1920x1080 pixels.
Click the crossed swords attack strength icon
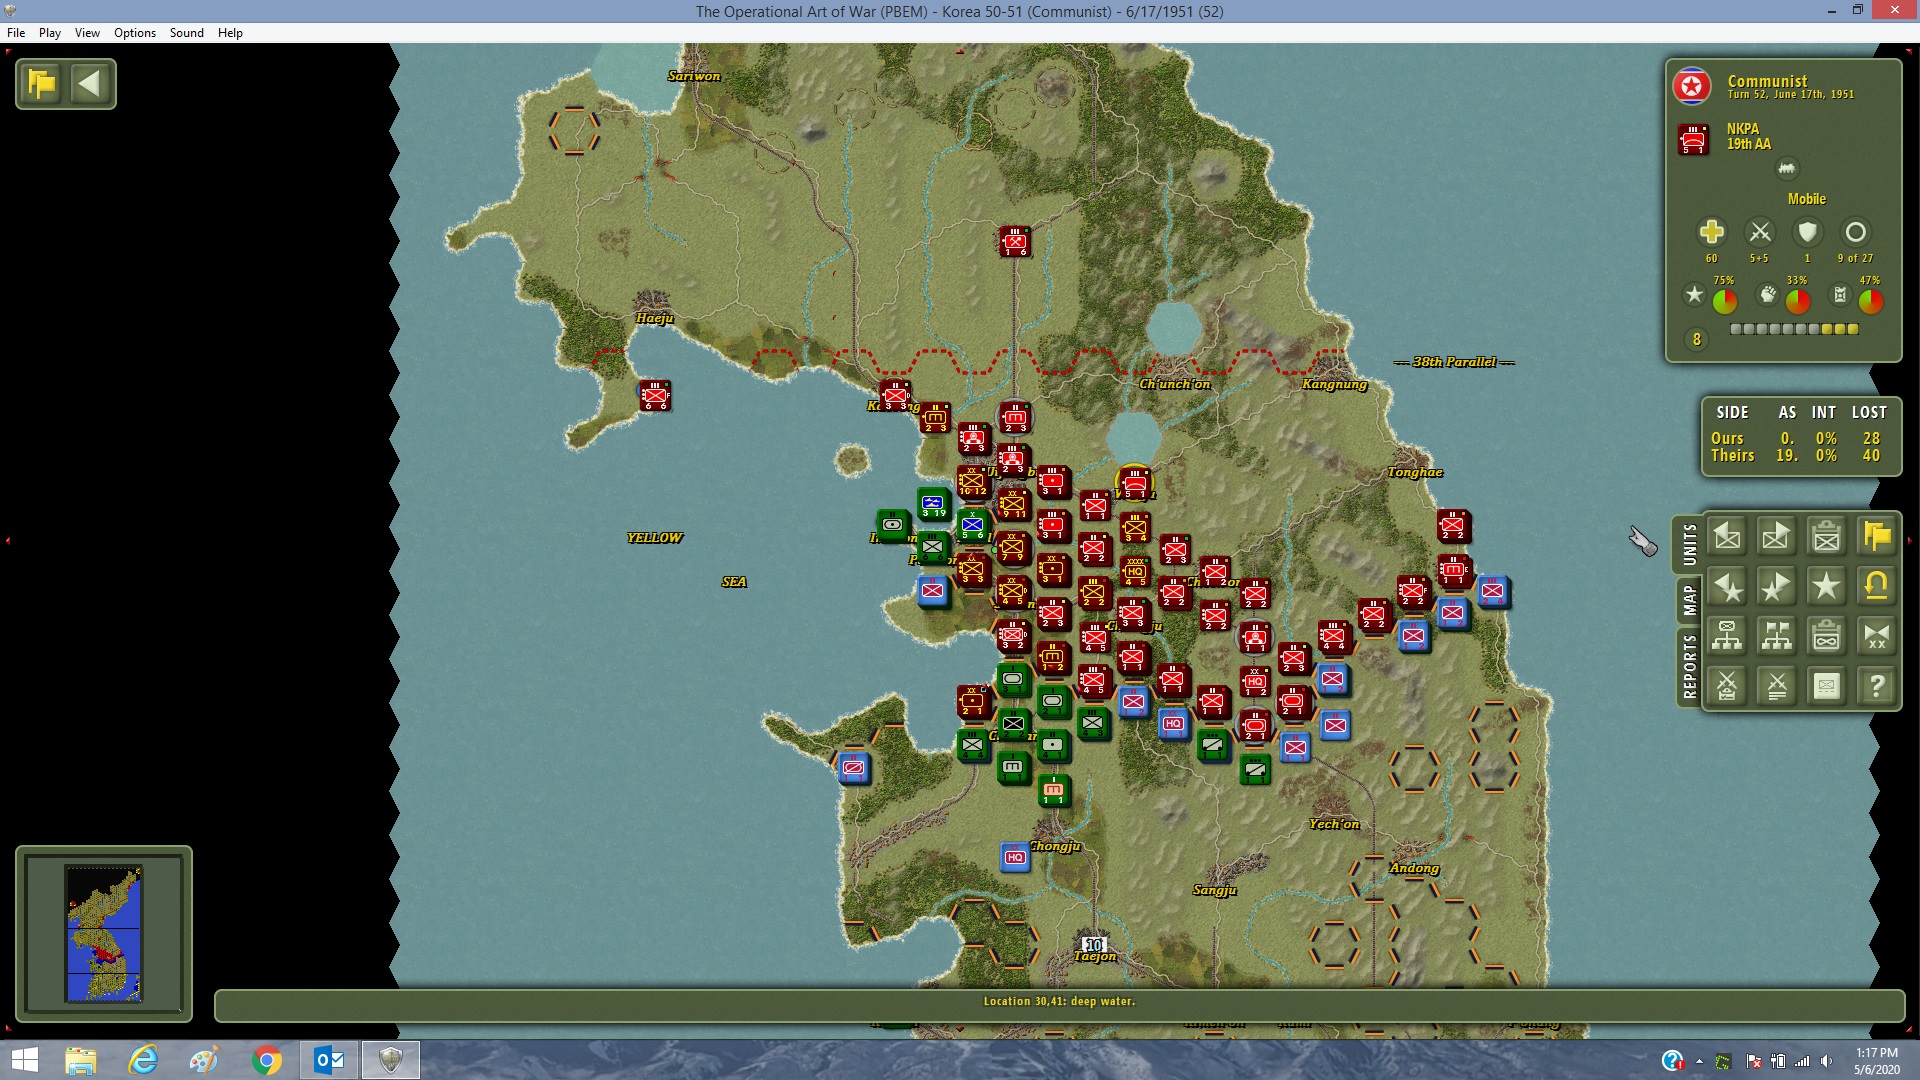point(1760,233)
